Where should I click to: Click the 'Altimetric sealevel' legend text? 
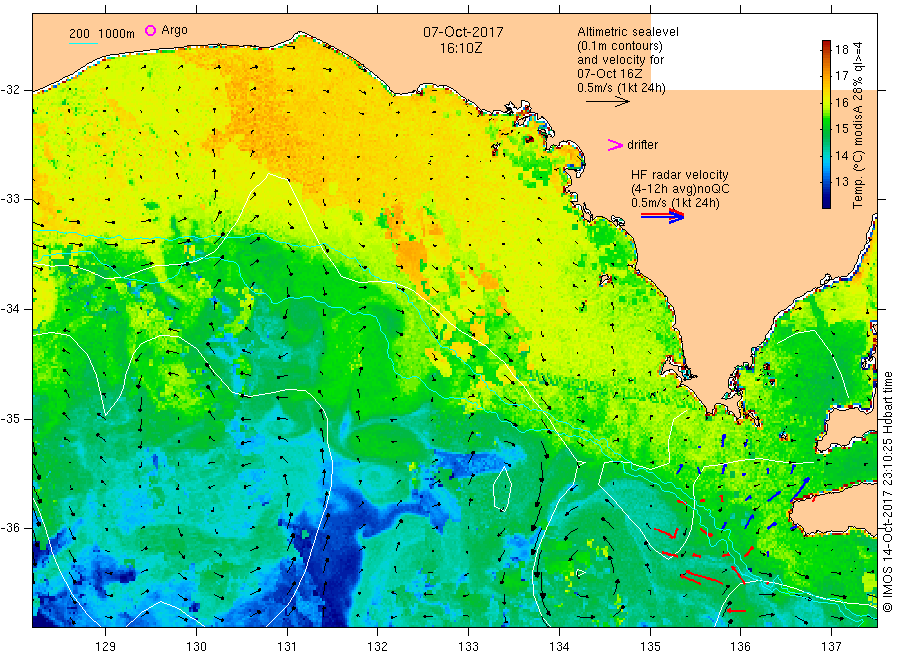pyautogui.click(x=628, y=32)
